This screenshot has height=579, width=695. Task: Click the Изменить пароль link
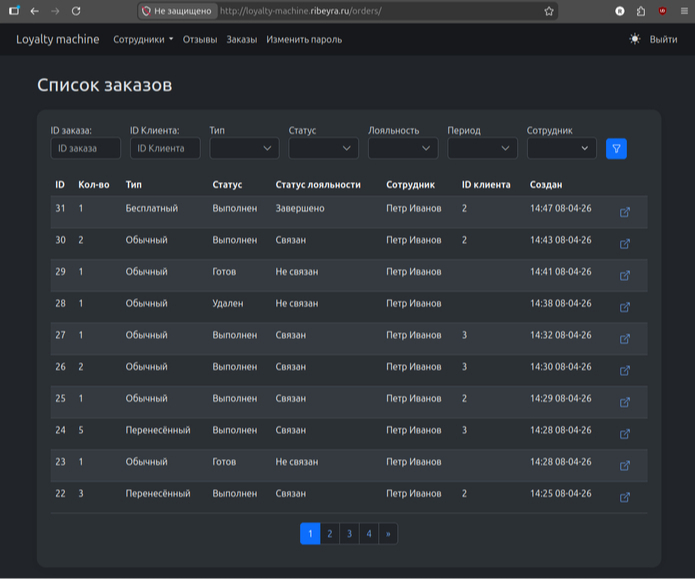pyautogui.click(x=304, y=40)
